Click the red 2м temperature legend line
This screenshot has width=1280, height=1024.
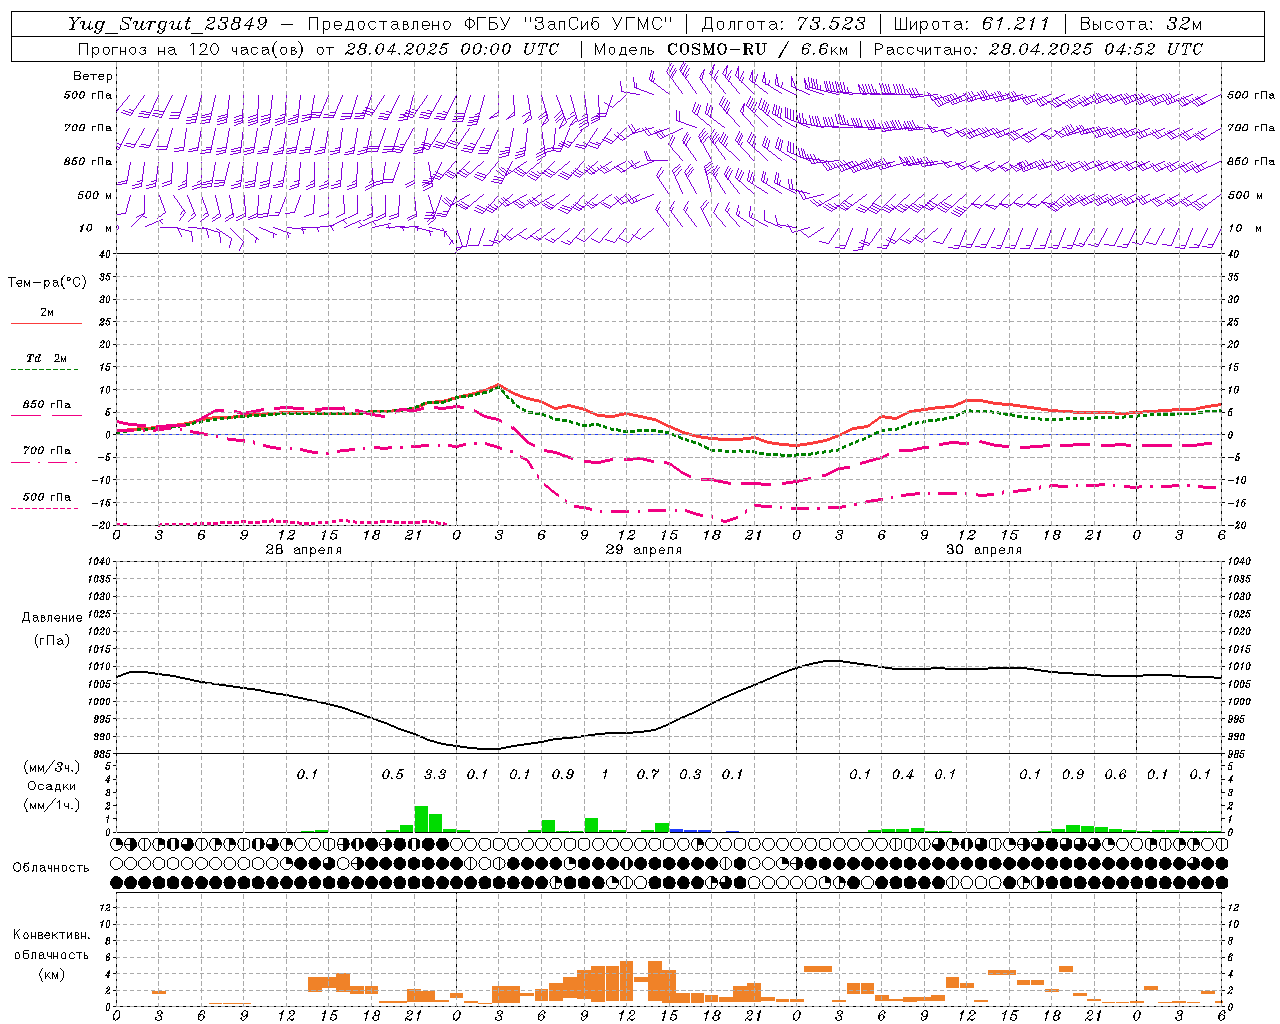click(x=46, y=323)
